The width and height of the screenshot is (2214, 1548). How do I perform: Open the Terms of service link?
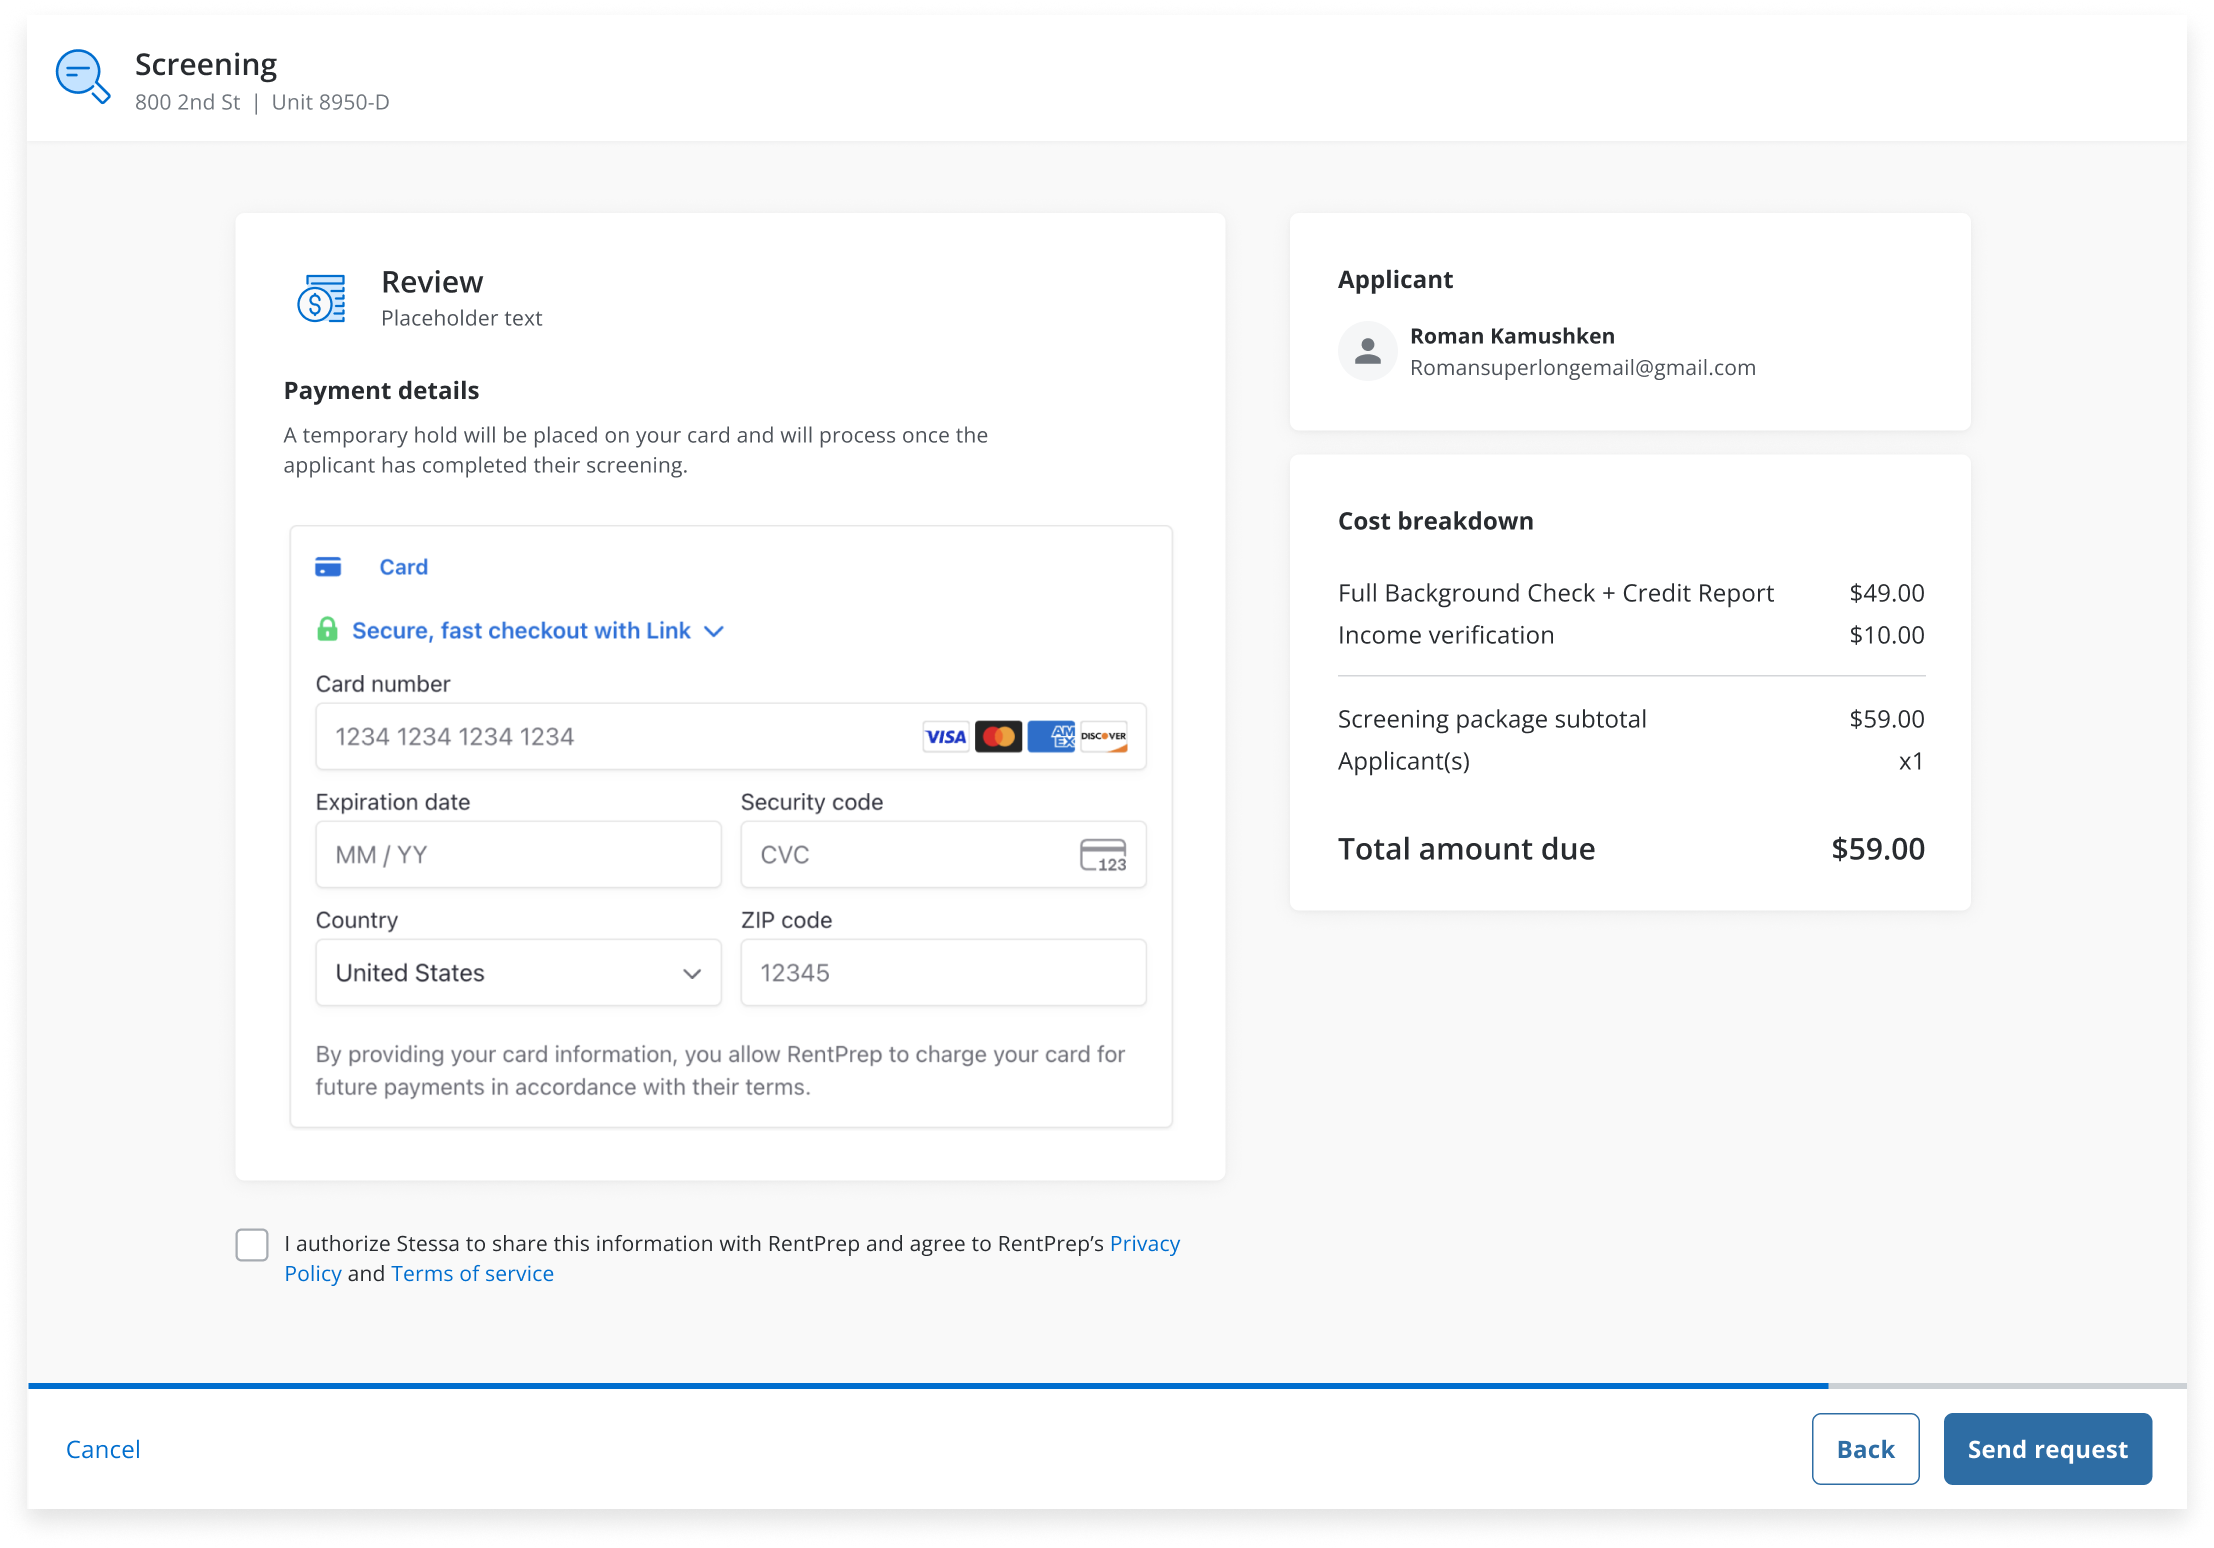tap(472, 1274)
